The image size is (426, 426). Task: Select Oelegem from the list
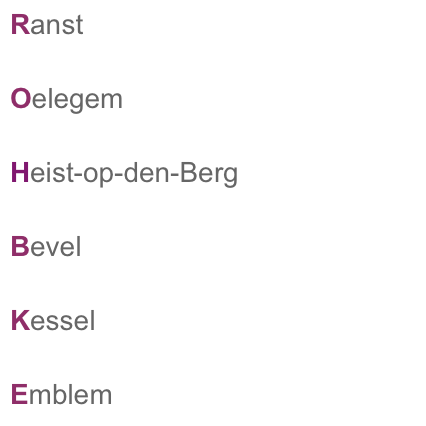(x=67, y=99)
